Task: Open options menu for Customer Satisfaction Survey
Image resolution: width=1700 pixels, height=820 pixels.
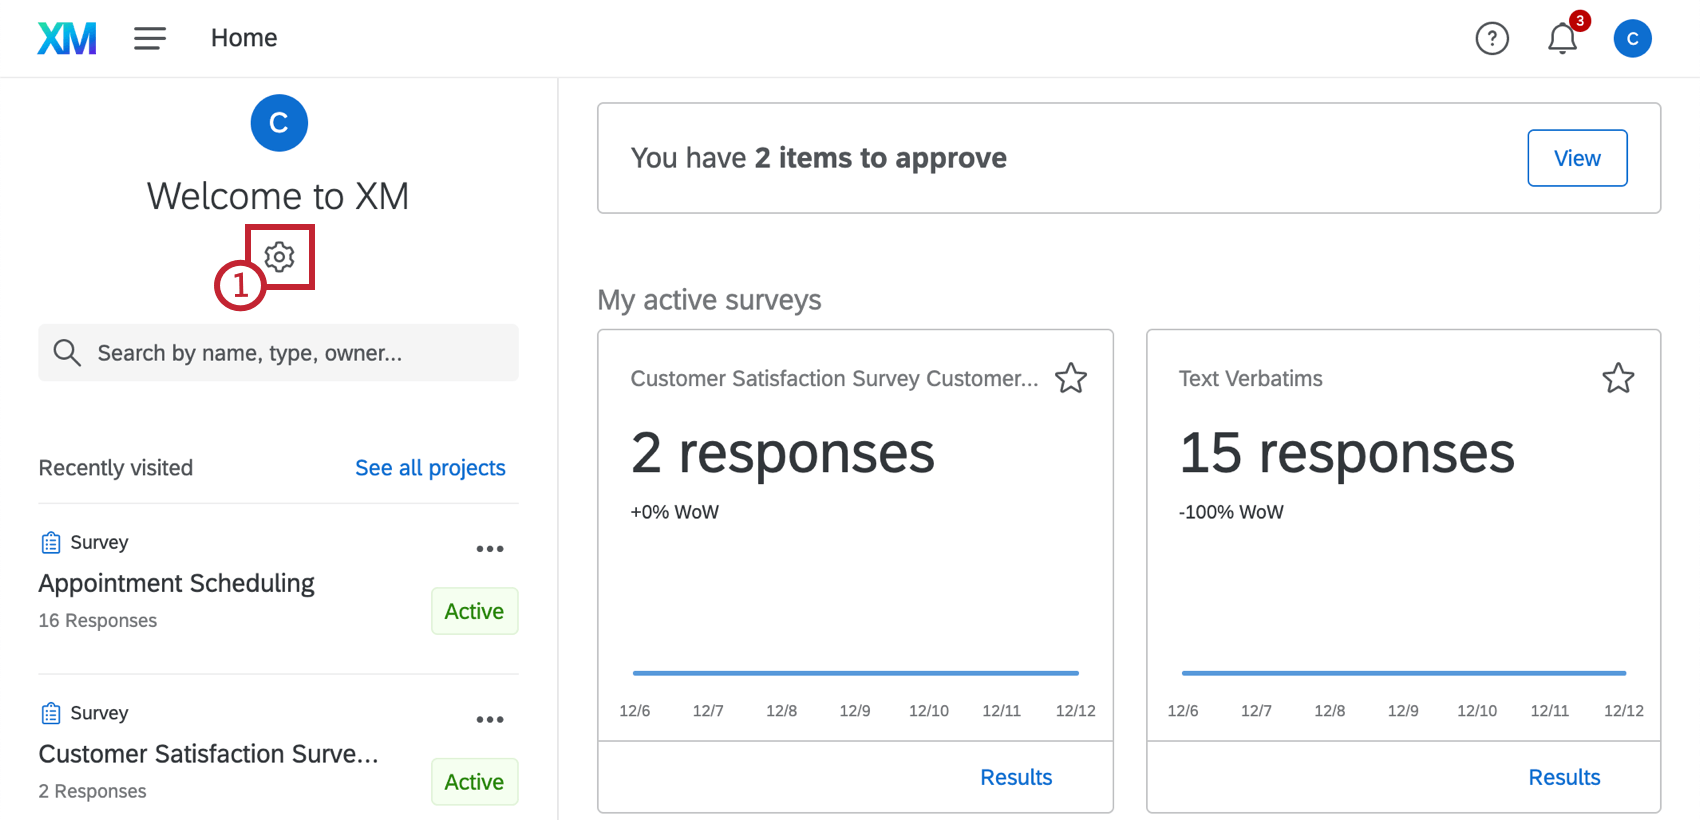Action: tap(490, 720)
